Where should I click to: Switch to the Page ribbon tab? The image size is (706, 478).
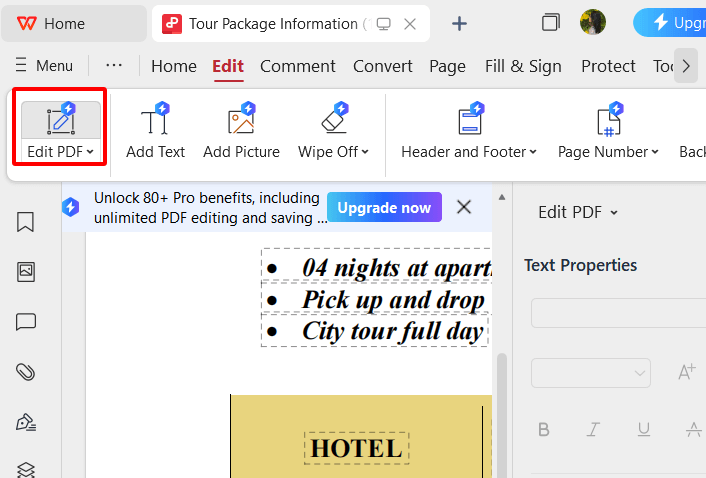pyautogui.click(x=448, y=66)
